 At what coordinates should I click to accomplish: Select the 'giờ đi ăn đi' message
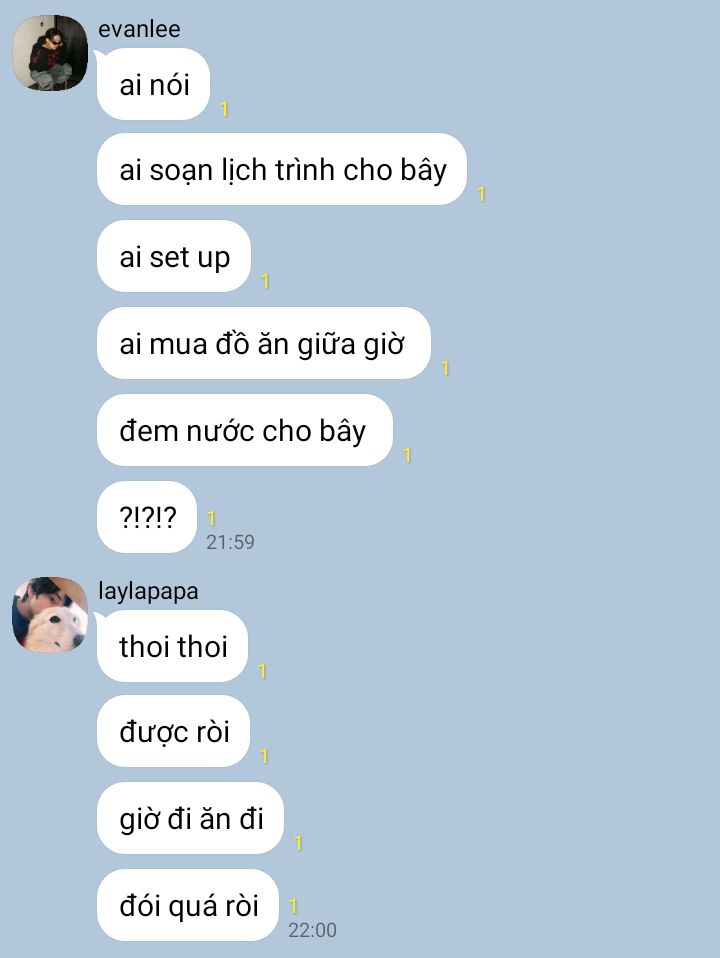(x=190, y=818)
